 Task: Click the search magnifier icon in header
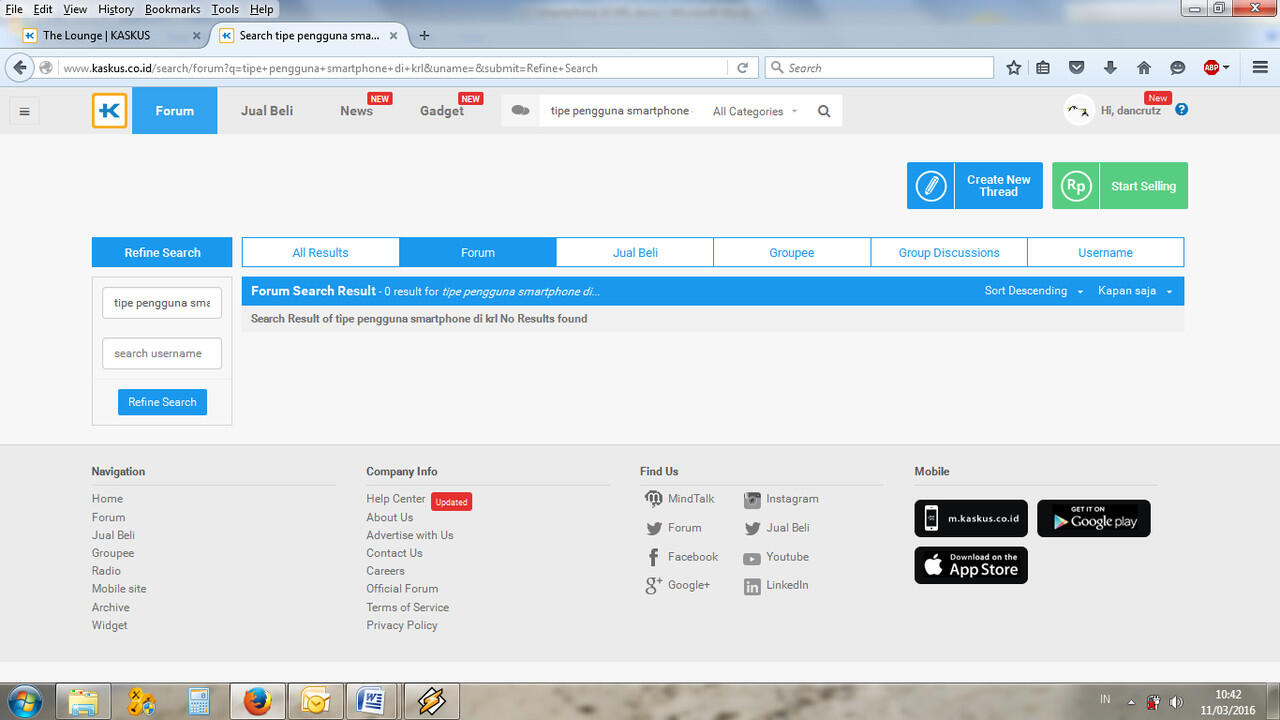click(824, 111)
